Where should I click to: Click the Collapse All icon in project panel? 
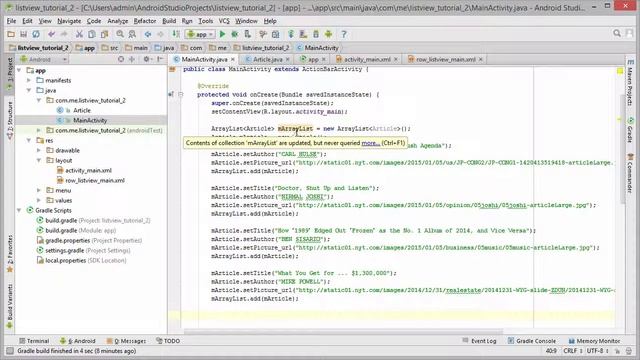(132, 59)
